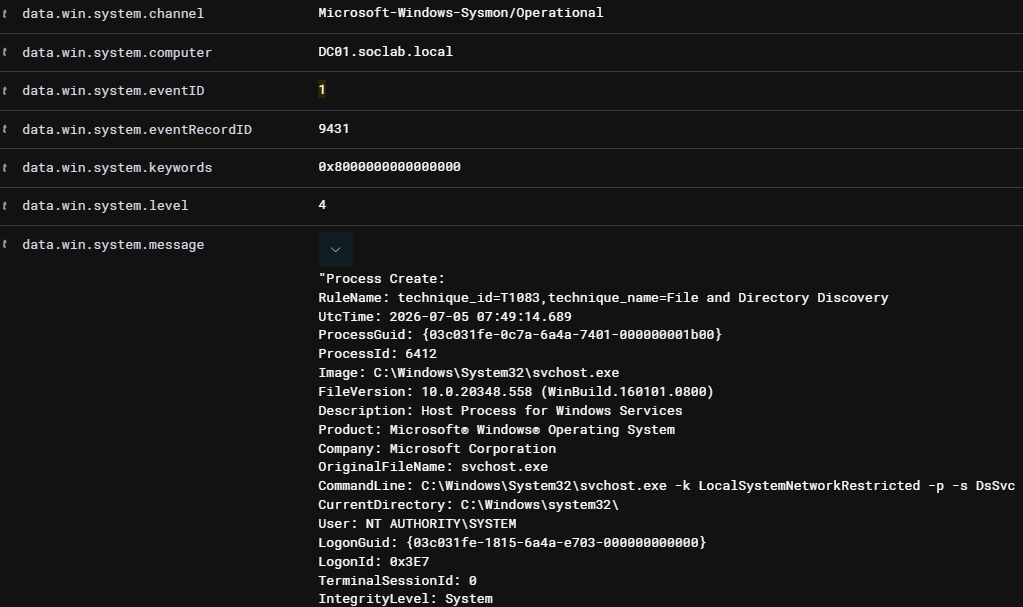
Task: Click the highlighted eventID value 1
Action: [322, 89]
